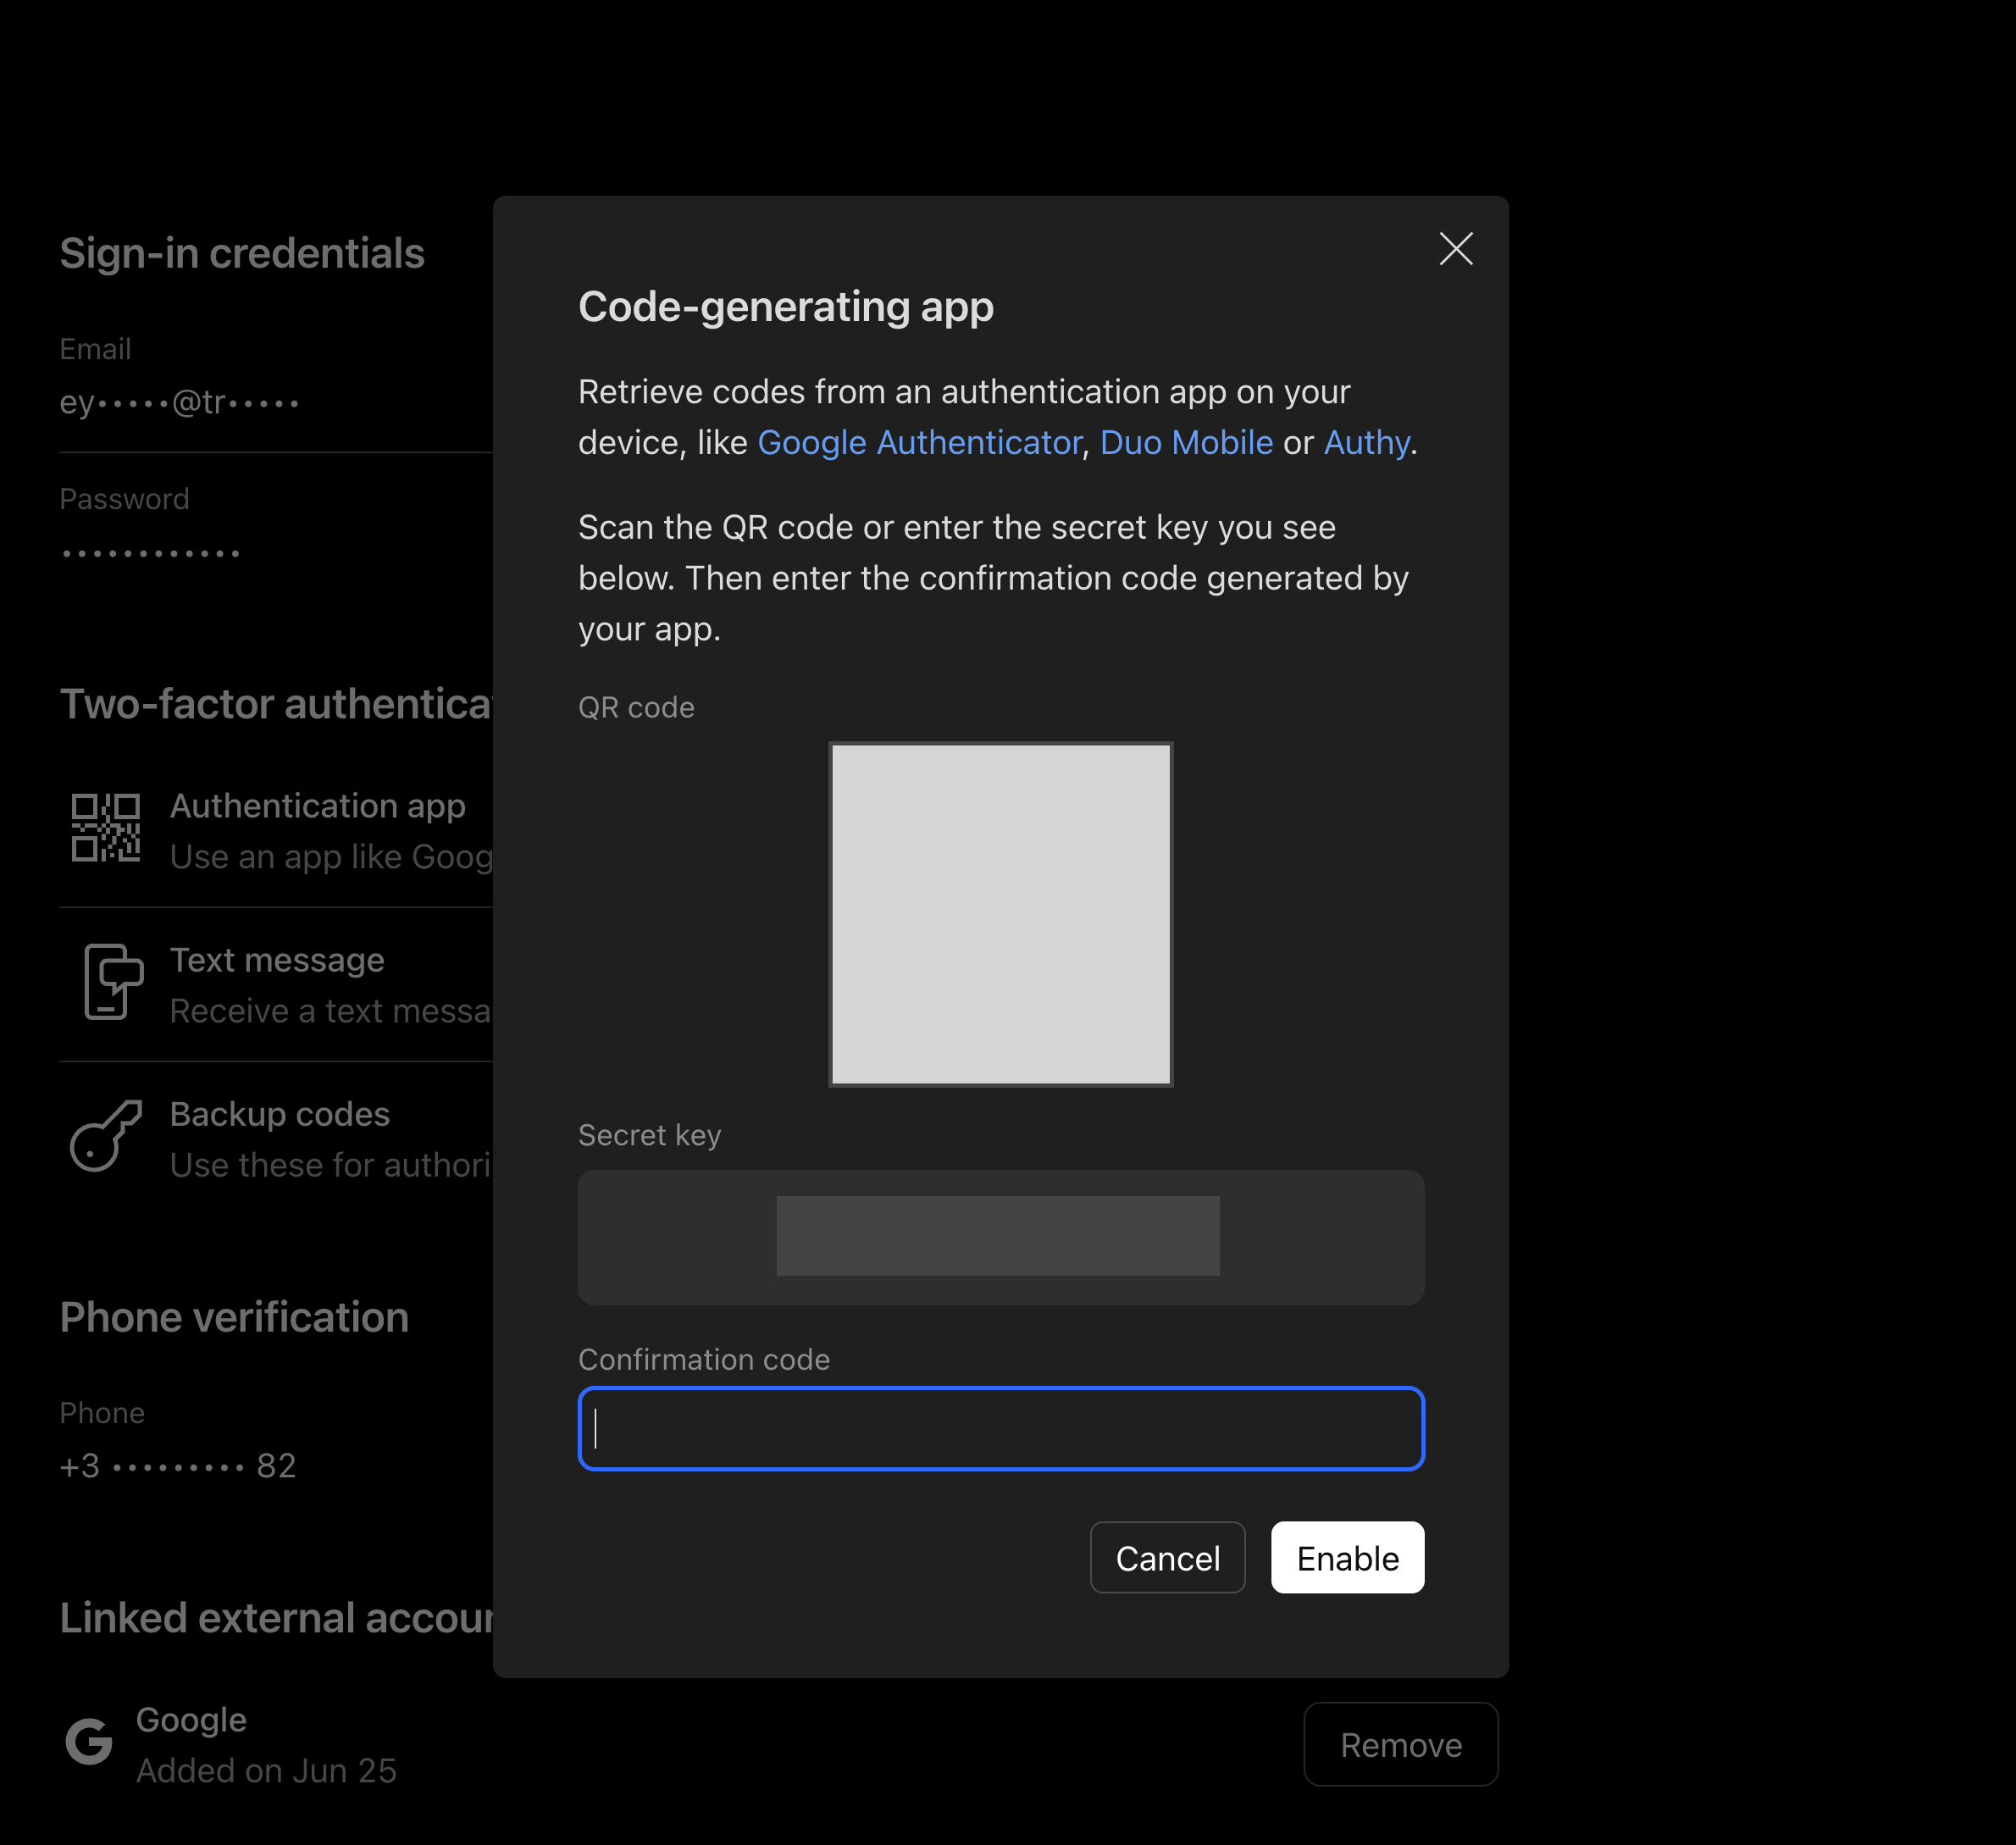Click the Authentication app QR icon
The image size is (2016, 1845).
click(x=105, y=828)
